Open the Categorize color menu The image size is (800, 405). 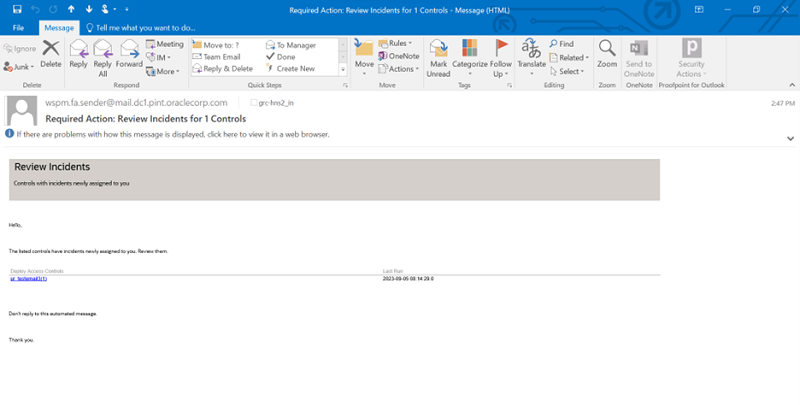469,58
